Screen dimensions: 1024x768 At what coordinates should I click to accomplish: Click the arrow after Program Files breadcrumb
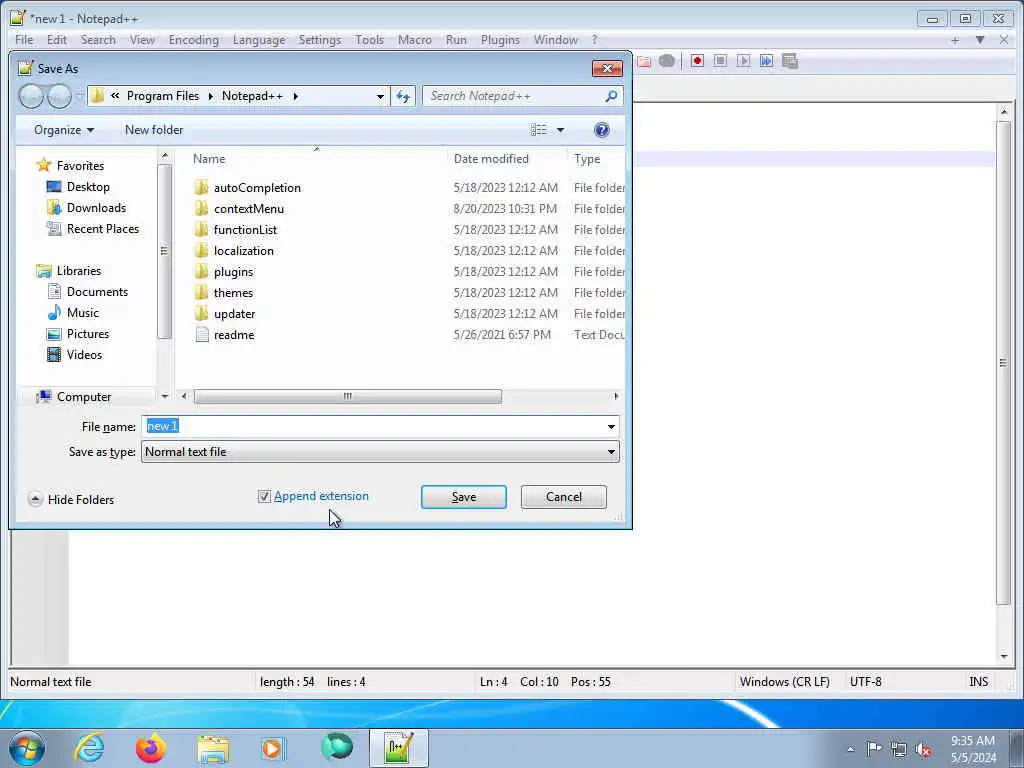coord(210,96)
